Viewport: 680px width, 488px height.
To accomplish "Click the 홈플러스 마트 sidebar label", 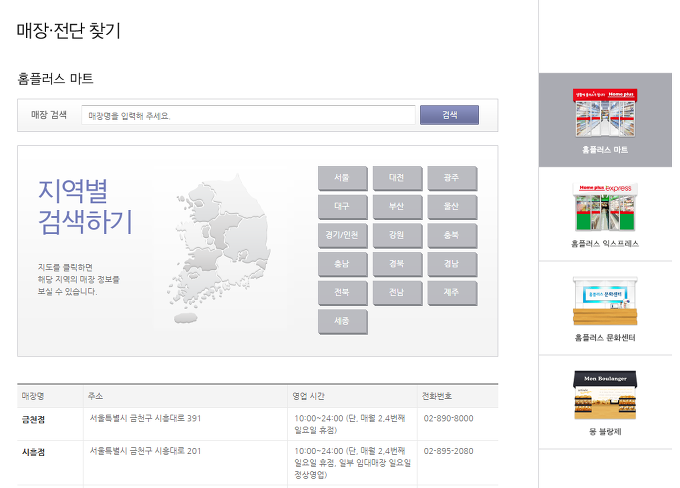I will 605,150.
